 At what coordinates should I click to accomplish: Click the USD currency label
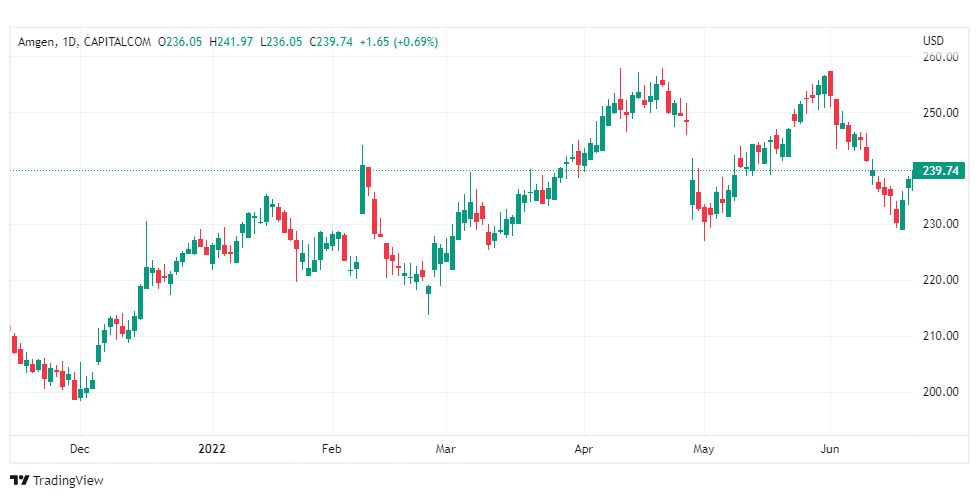pyautogui.click(x=933, y=41)
